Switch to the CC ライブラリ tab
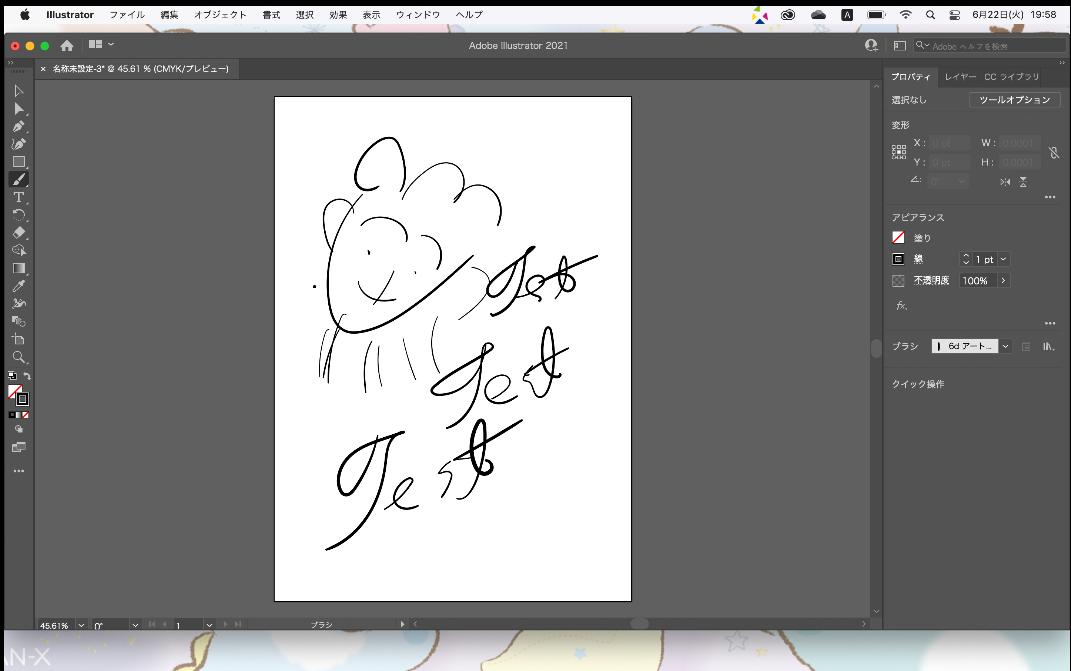 1012,77
